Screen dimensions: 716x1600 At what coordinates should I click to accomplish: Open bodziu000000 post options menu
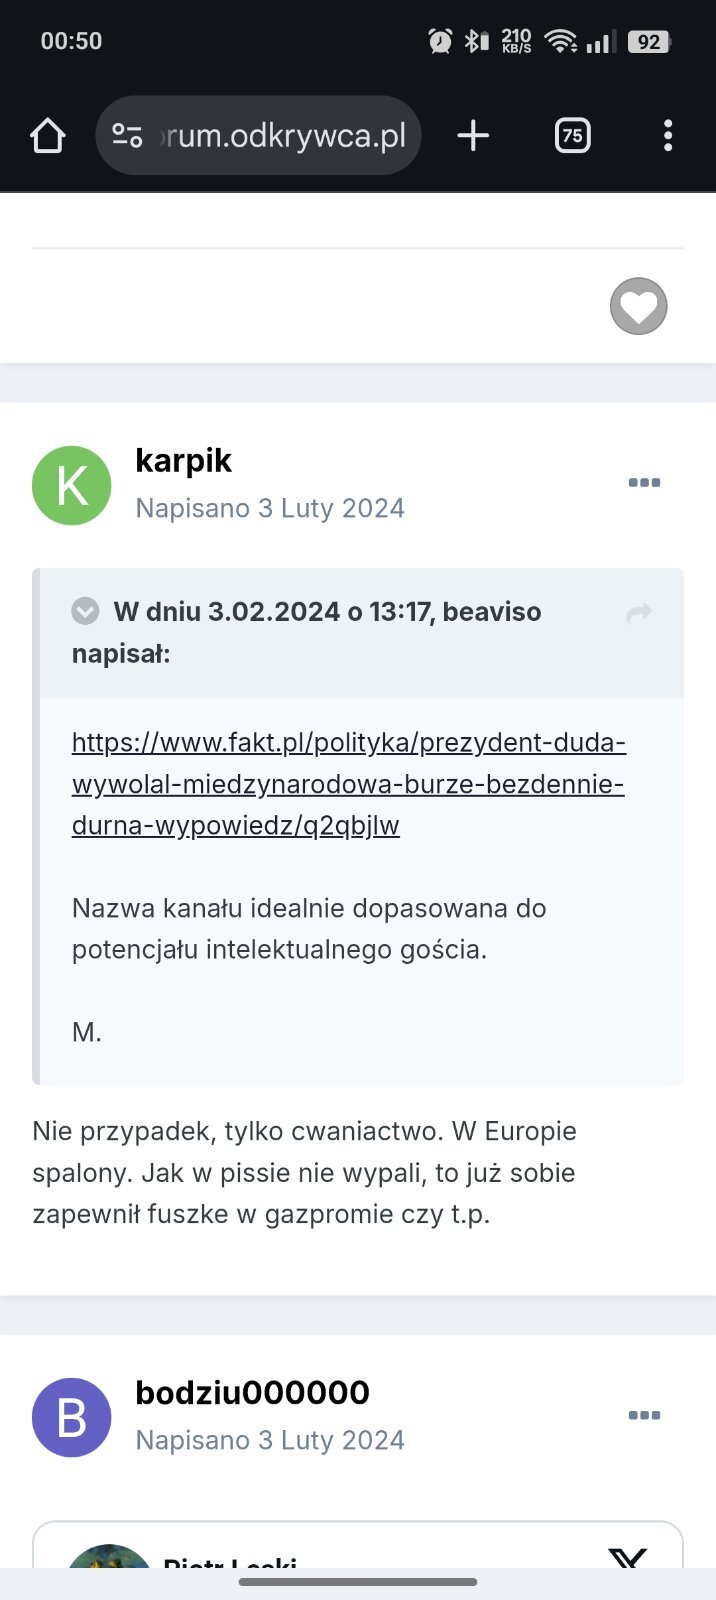coord(644,1415)
